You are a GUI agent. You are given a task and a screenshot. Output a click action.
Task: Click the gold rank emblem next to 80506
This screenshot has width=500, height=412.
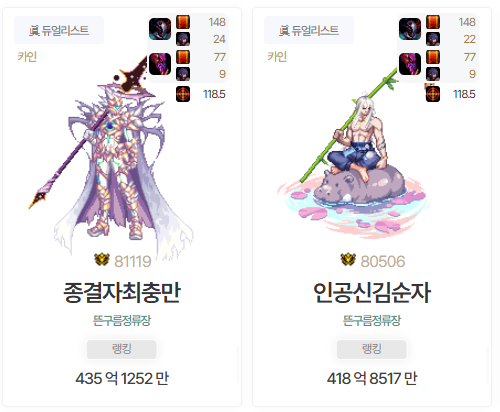click(348, 260)
